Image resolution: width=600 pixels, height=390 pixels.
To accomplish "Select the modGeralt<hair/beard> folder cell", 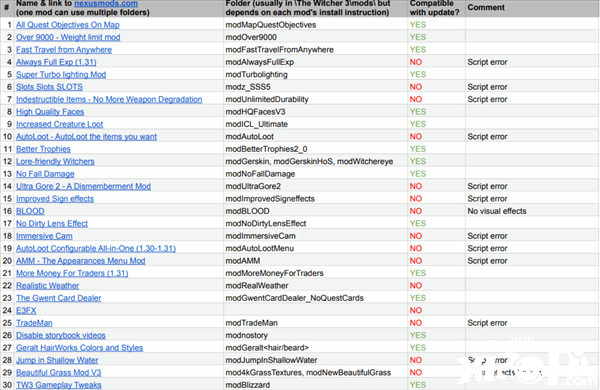I will [316, 348].
